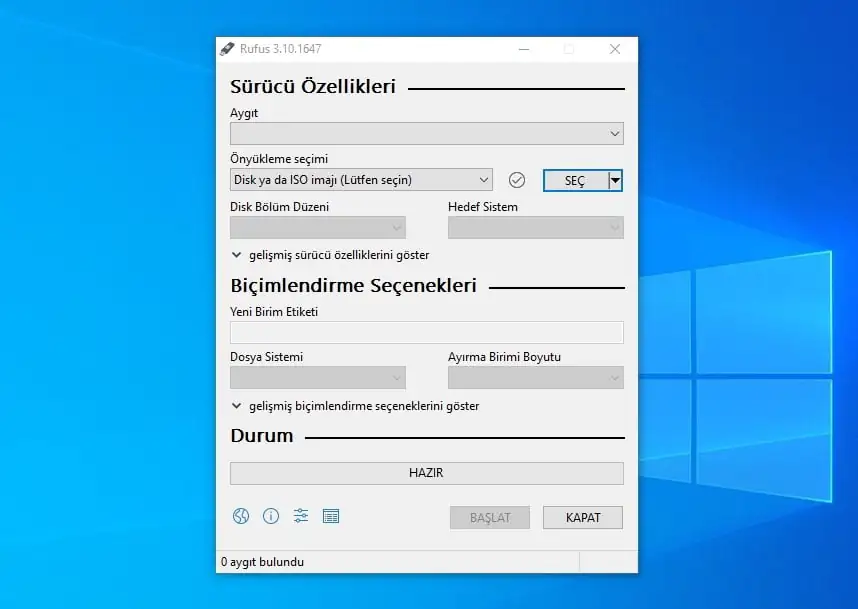Click the globe language icon
The image size is (858, 609).
241,516
